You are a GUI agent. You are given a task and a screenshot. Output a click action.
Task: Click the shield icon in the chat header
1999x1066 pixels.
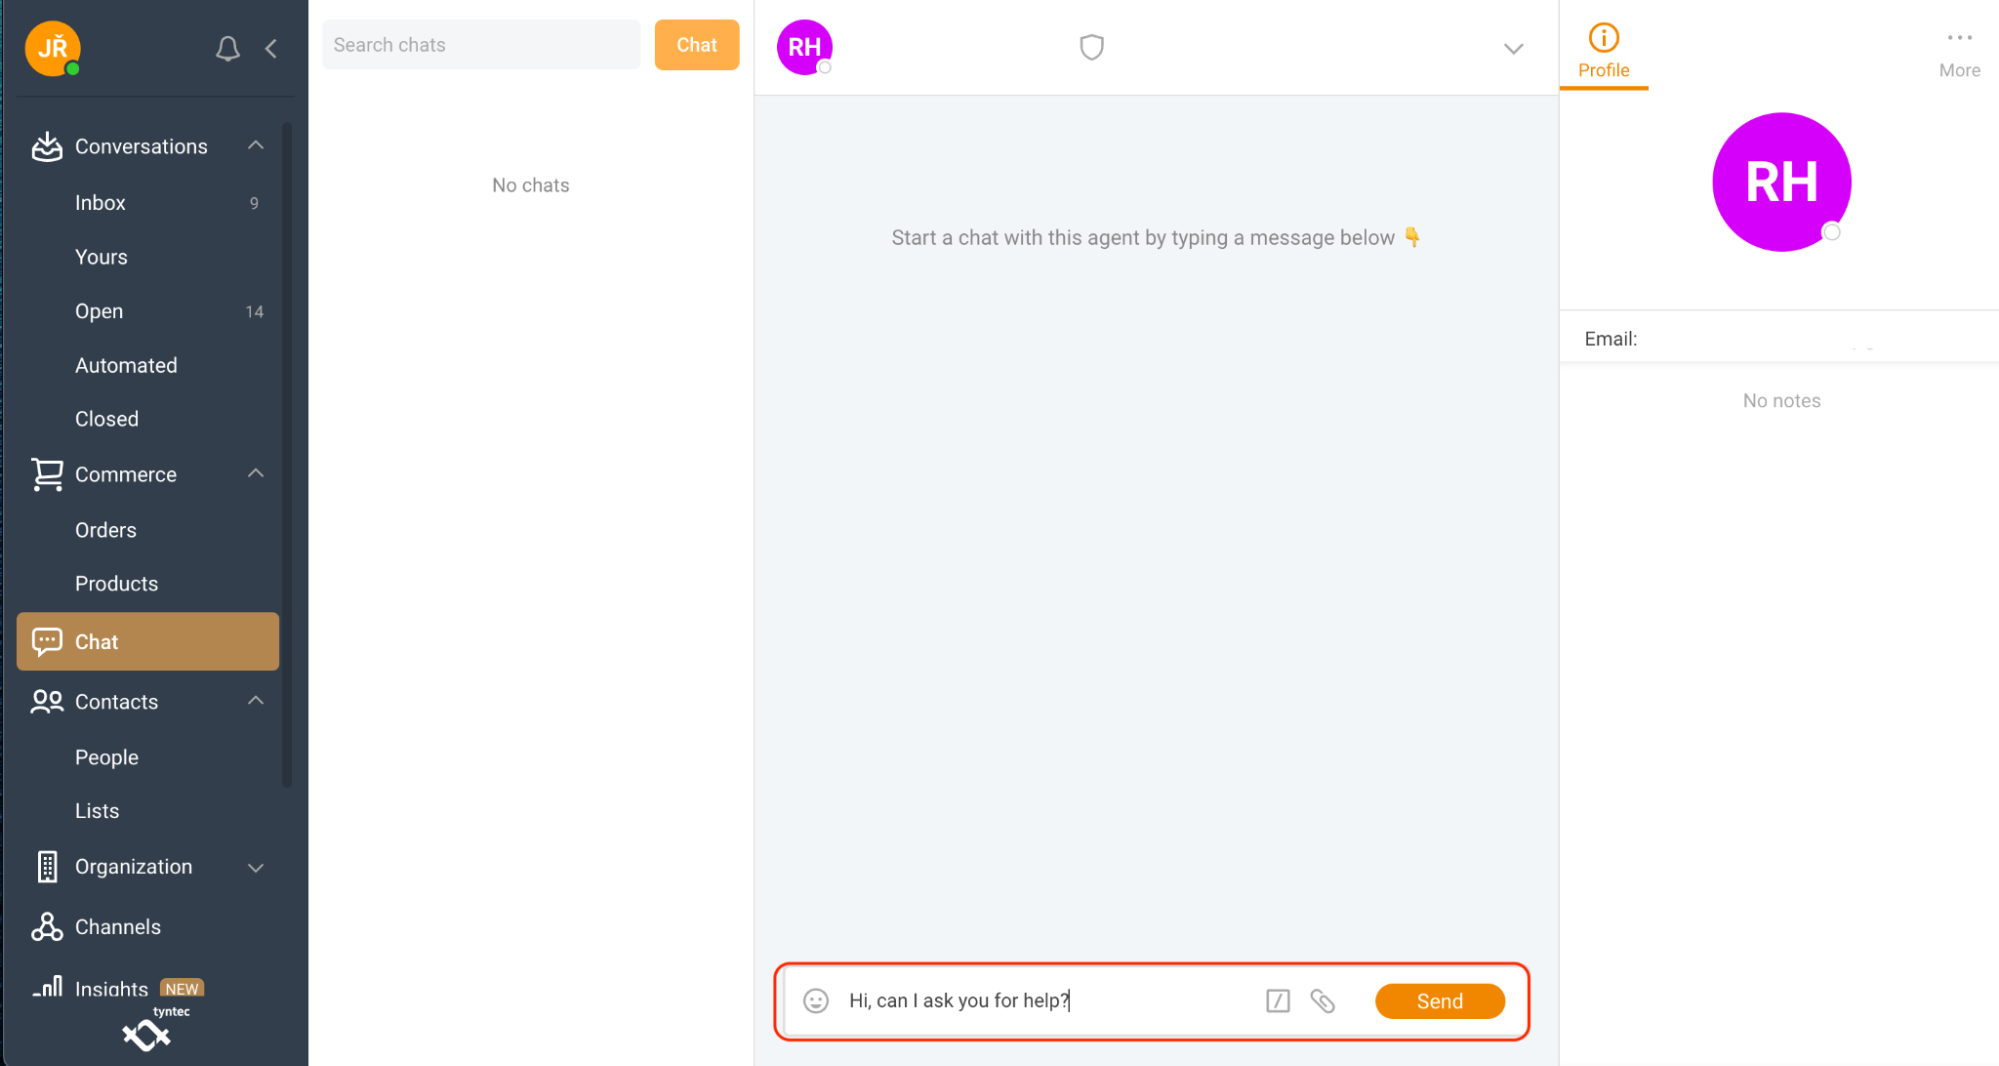(x=1092, y=47)
